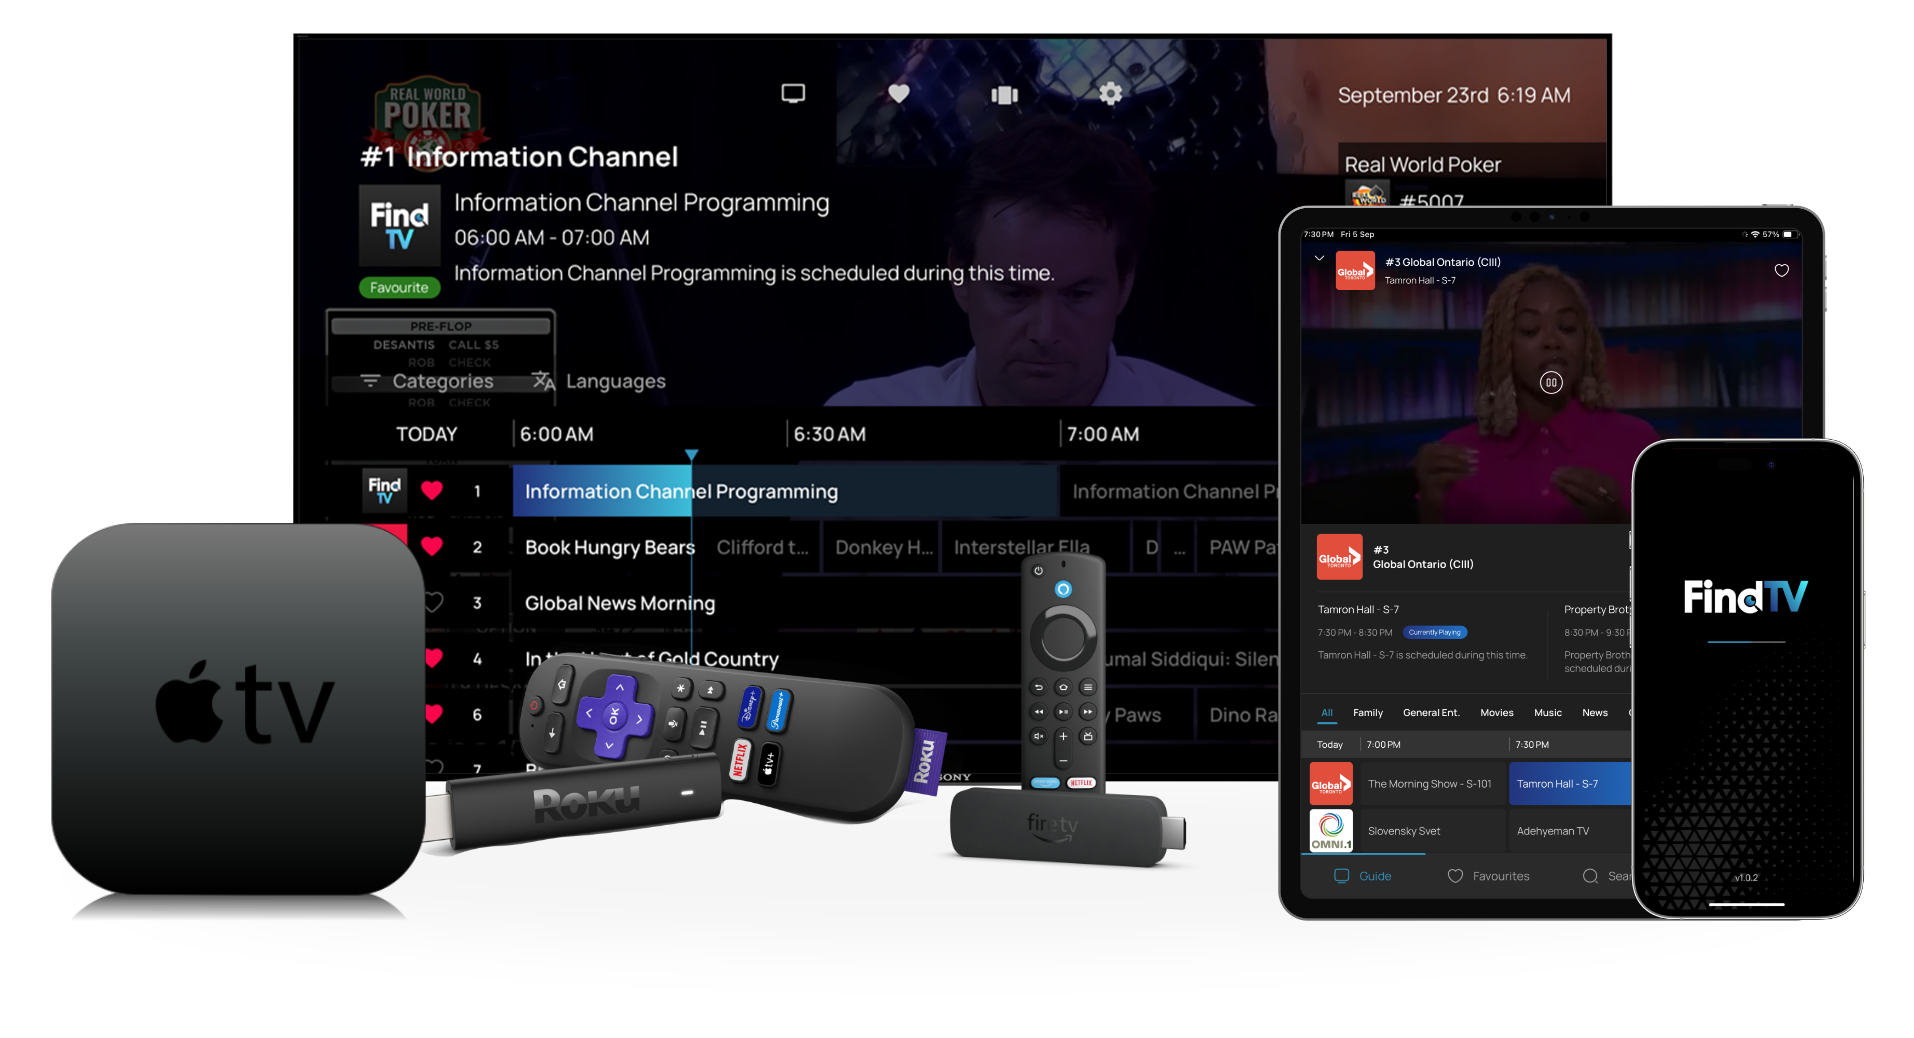This screenshot has width=1914, height=1038.
Task: Click the Languages translate icon
Action: click(543, 381)
